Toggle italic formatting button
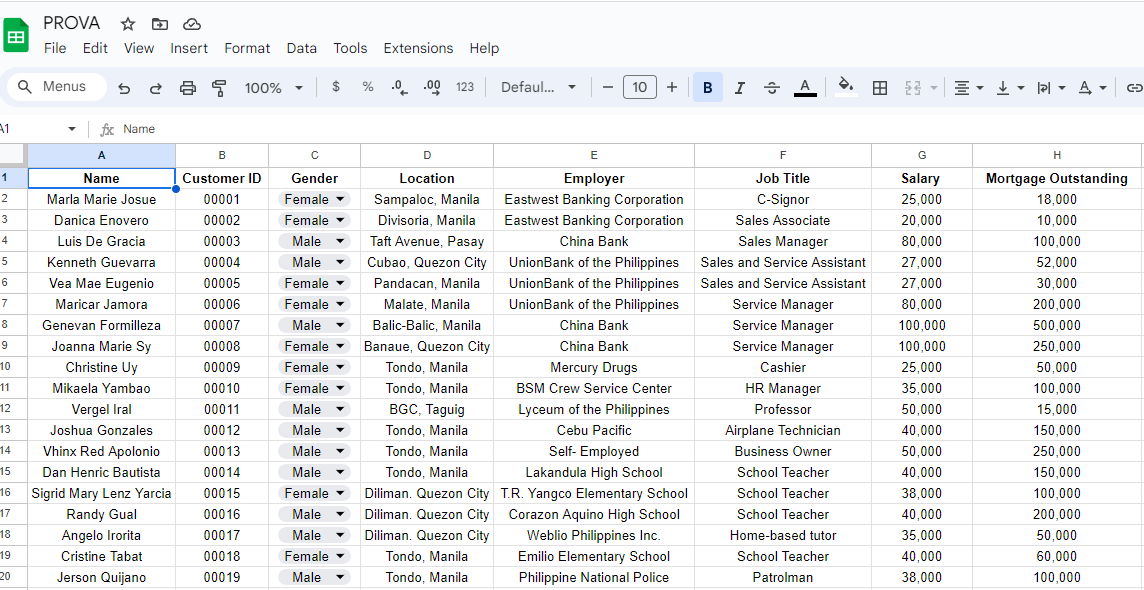Image resolution: width=1144 pixels, height=590 pixels. coord(739,88)
